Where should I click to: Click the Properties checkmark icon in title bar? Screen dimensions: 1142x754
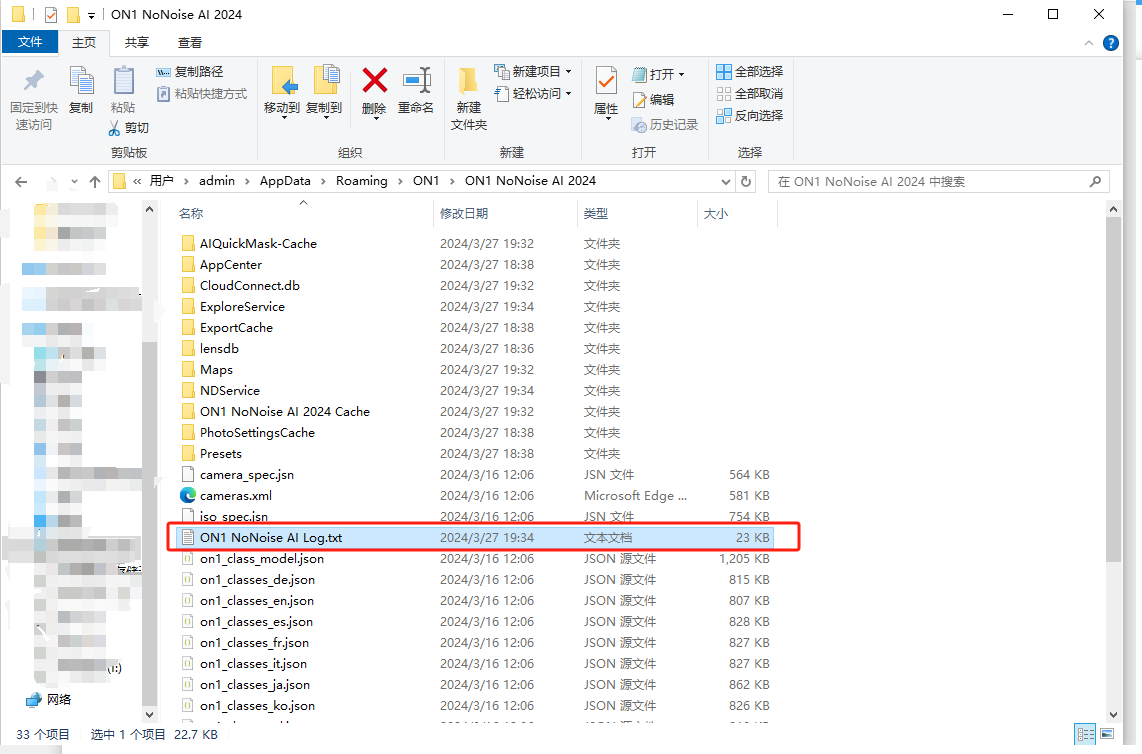[x=50, y=15]
